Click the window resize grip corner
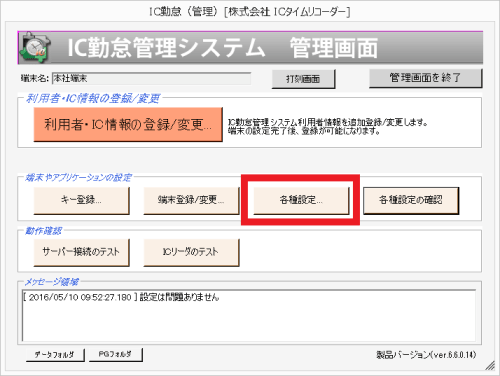The image size is (500, 376). pos(490,365)
